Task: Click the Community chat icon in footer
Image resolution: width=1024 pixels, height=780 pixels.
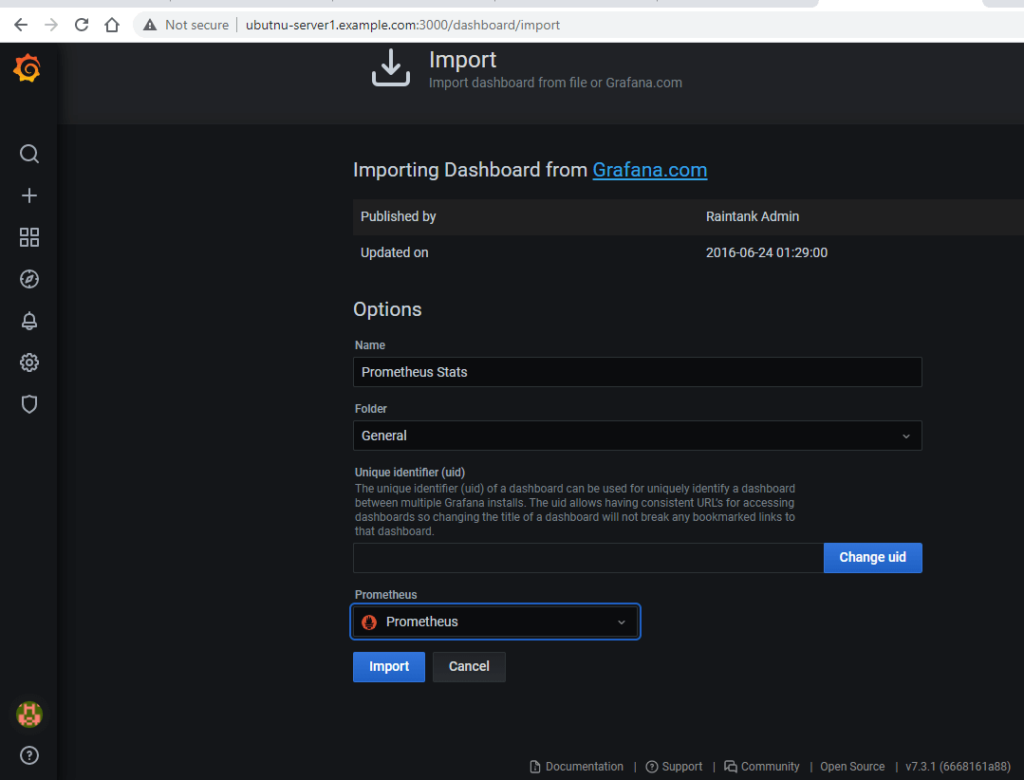Action: click(x=730, y=766)
